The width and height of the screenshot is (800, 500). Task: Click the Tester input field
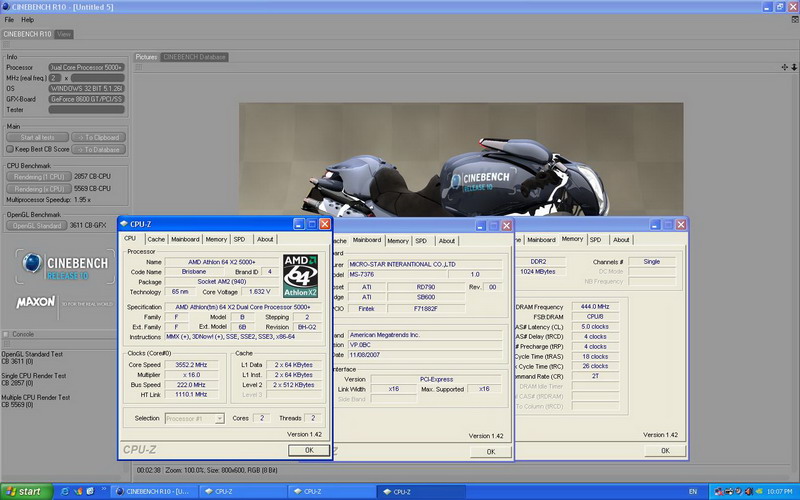85,109
